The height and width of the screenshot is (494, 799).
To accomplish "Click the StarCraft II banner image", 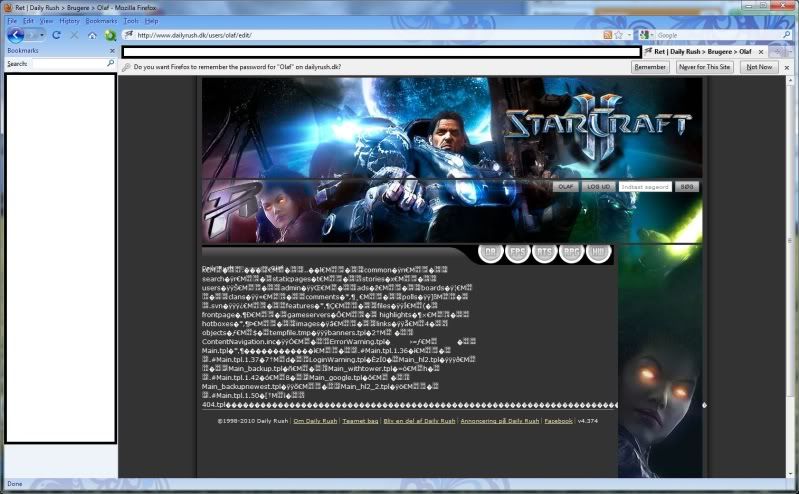I will (x=452, y=127).
